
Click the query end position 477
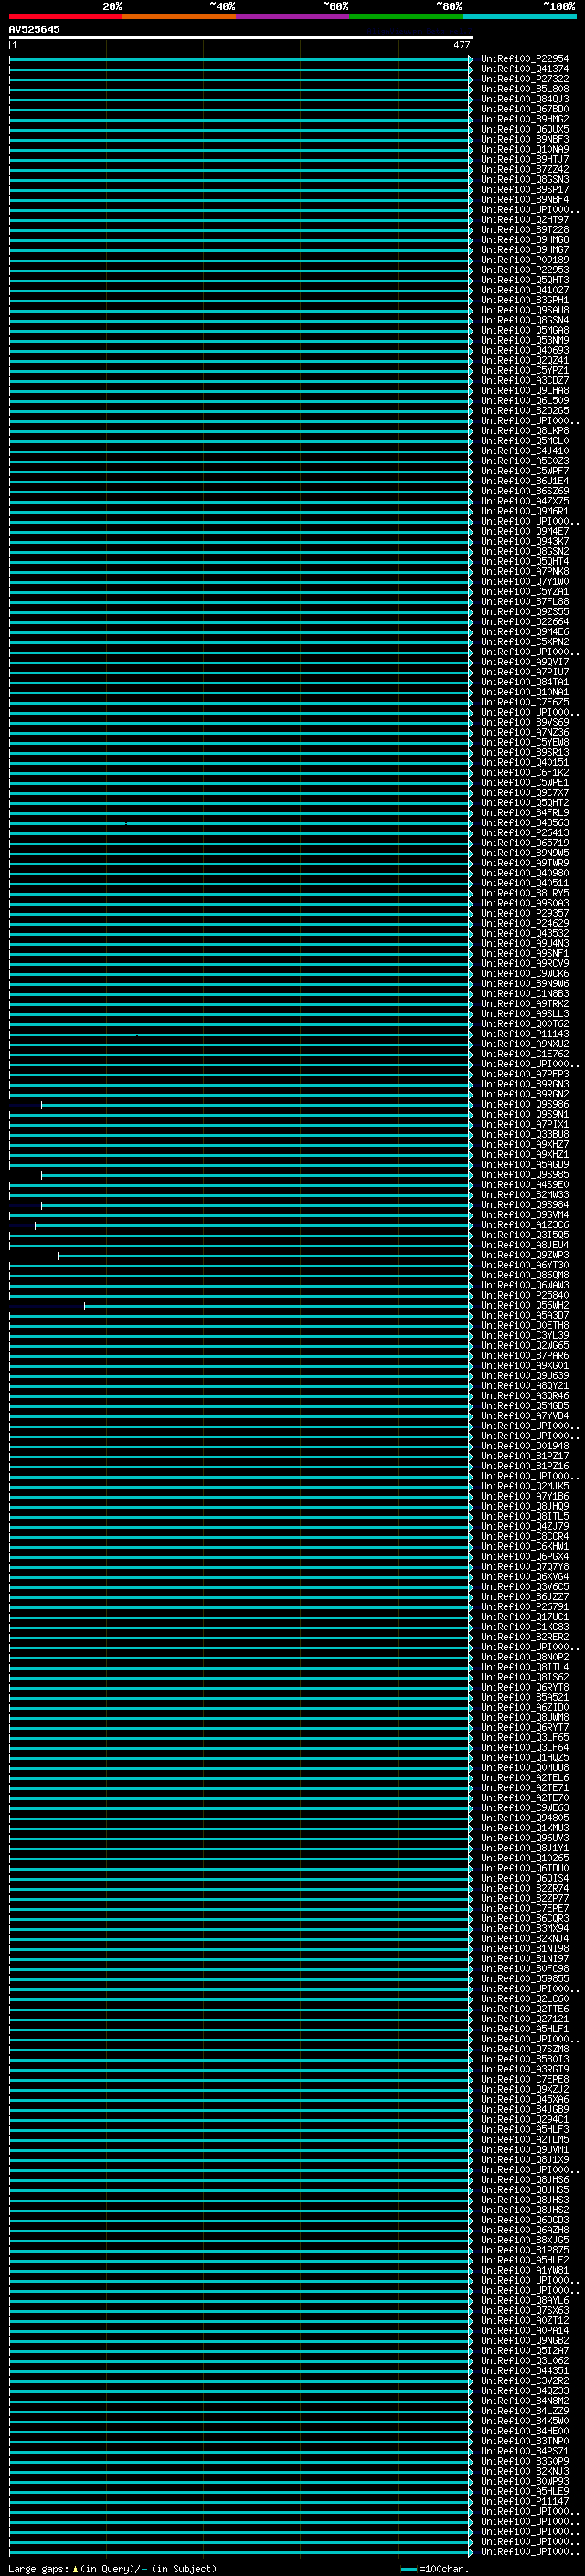click(461, 45)
